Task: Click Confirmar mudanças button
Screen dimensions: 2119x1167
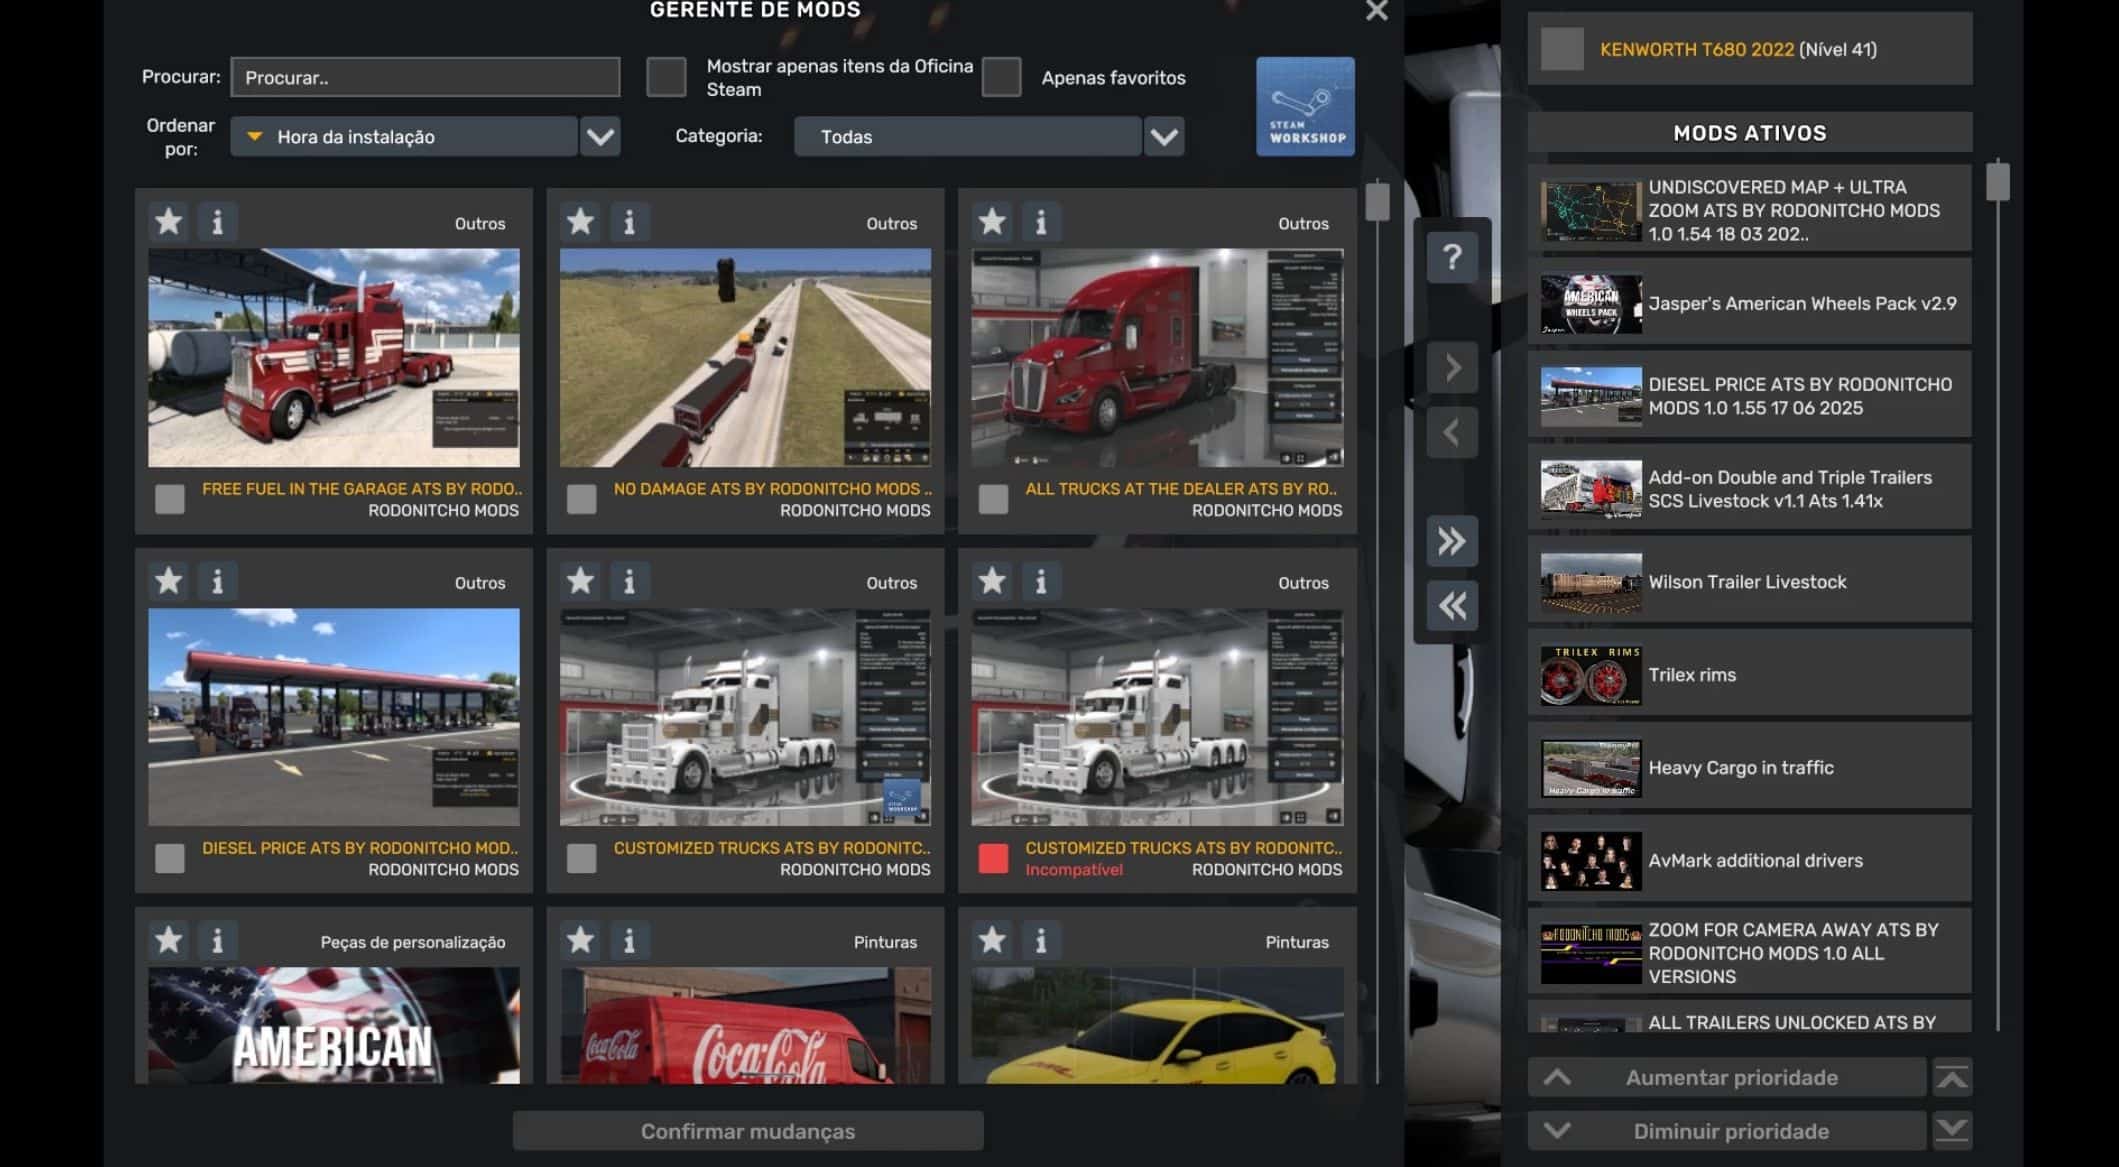Action: click(x=747, y=1131)
